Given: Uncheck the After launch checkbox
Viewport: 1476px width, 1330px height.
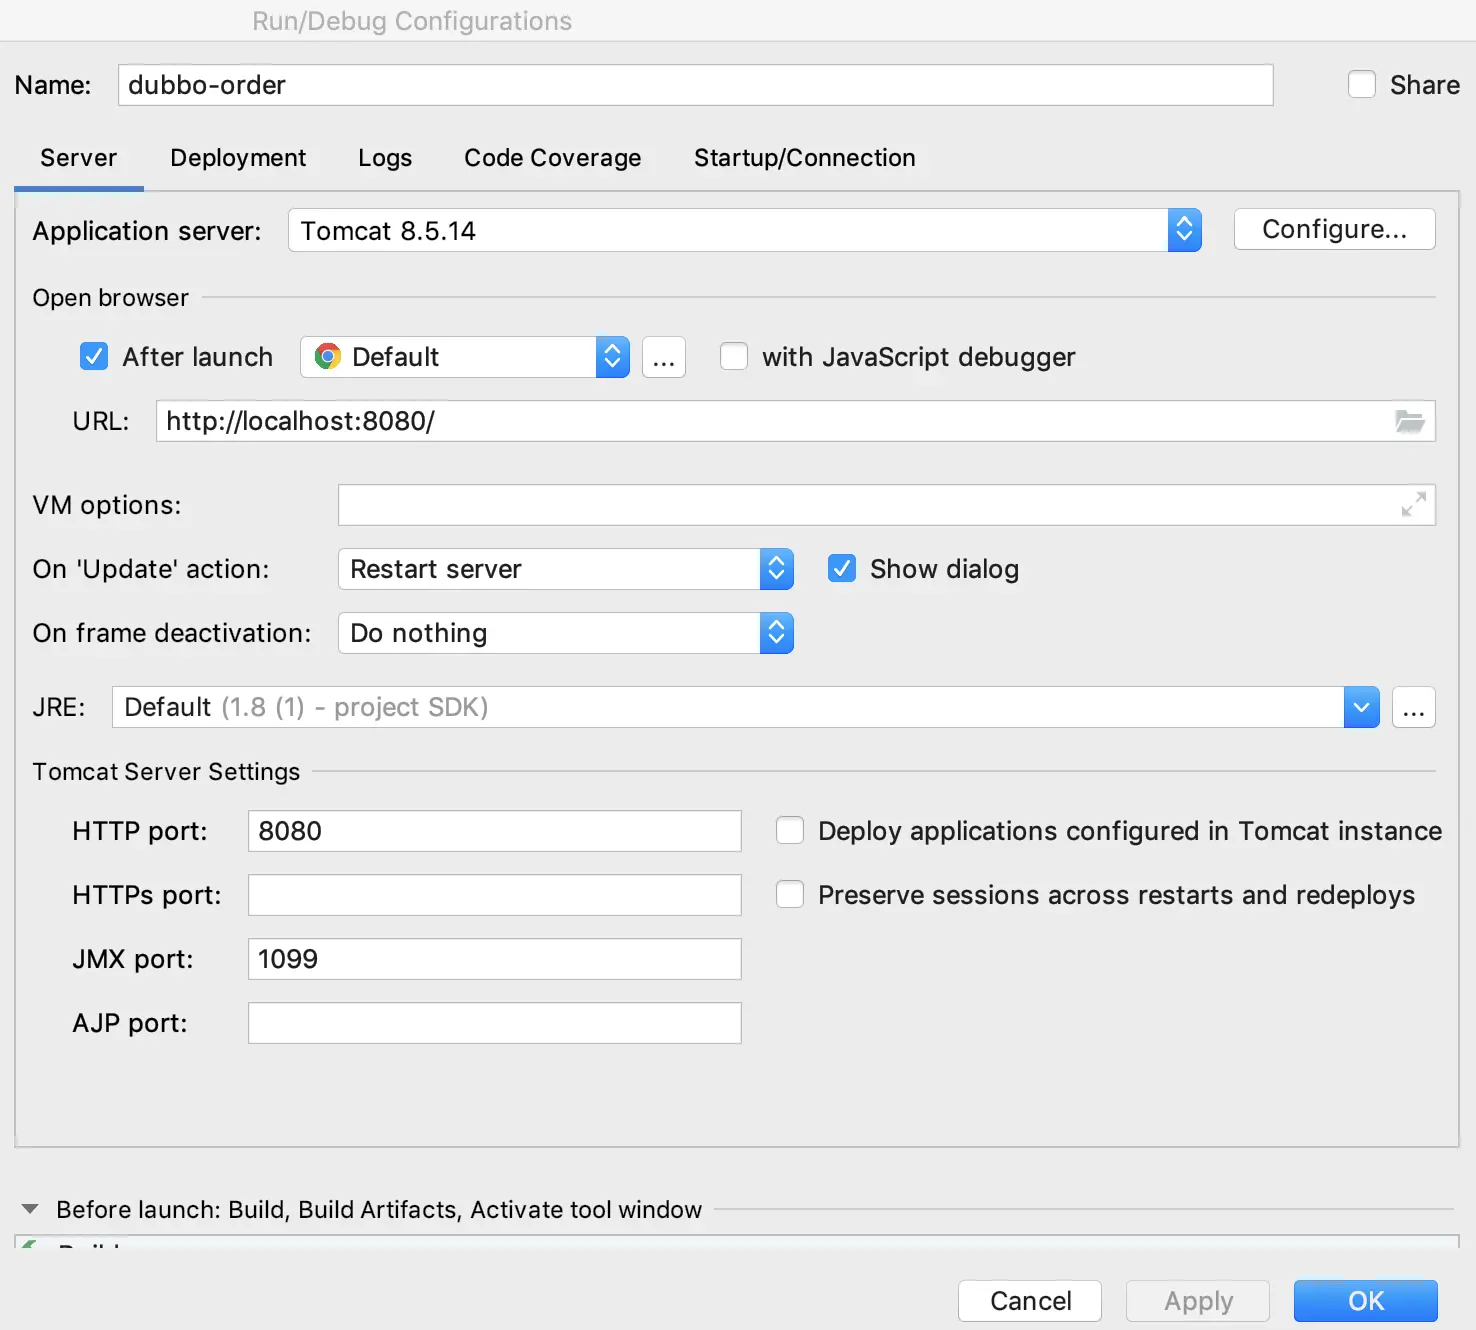Looking at the screenshot, I should pos(94,357).
